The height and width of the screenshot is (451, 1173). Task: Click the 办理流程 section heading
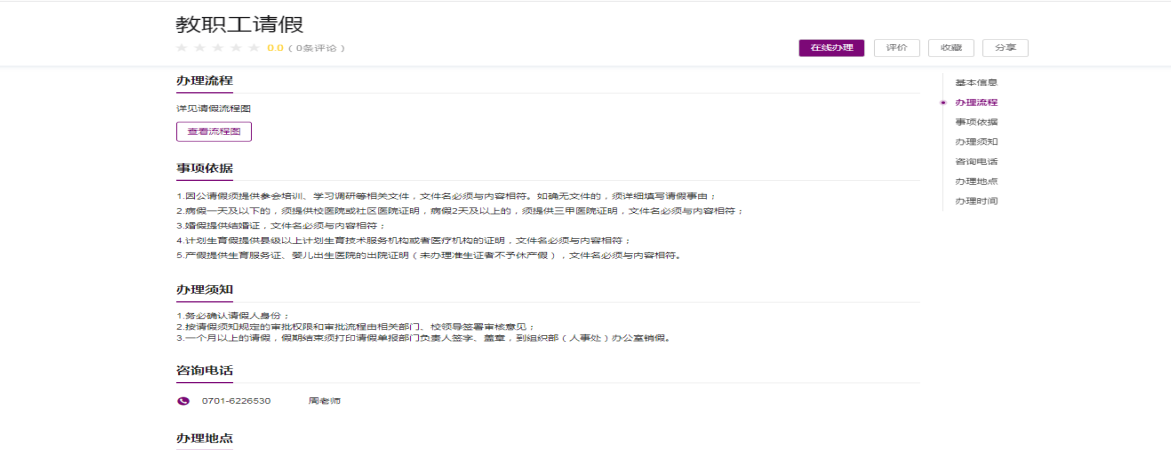click(x=204, y=81)
